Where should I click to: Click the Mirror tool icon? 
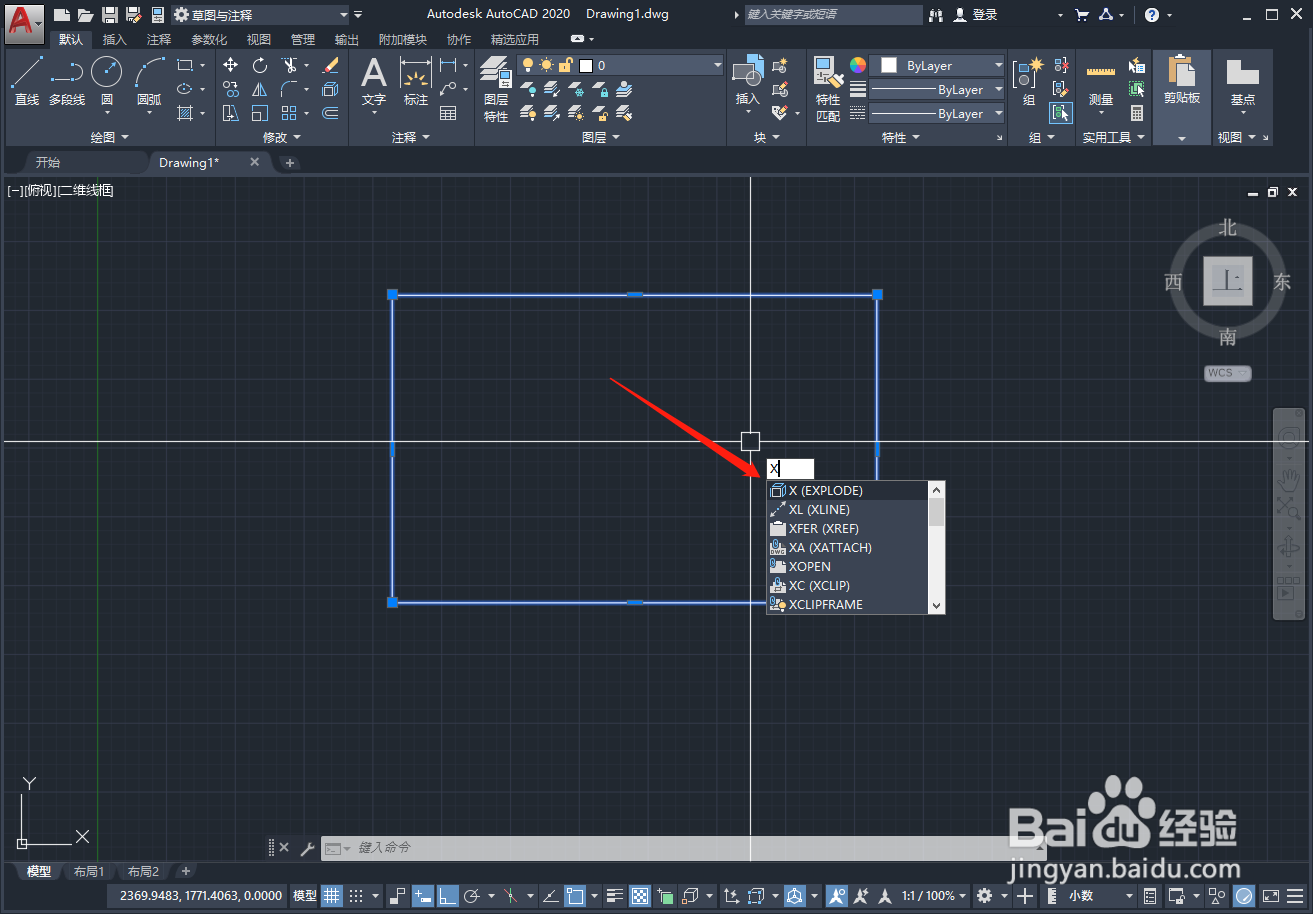click(260, 89)
